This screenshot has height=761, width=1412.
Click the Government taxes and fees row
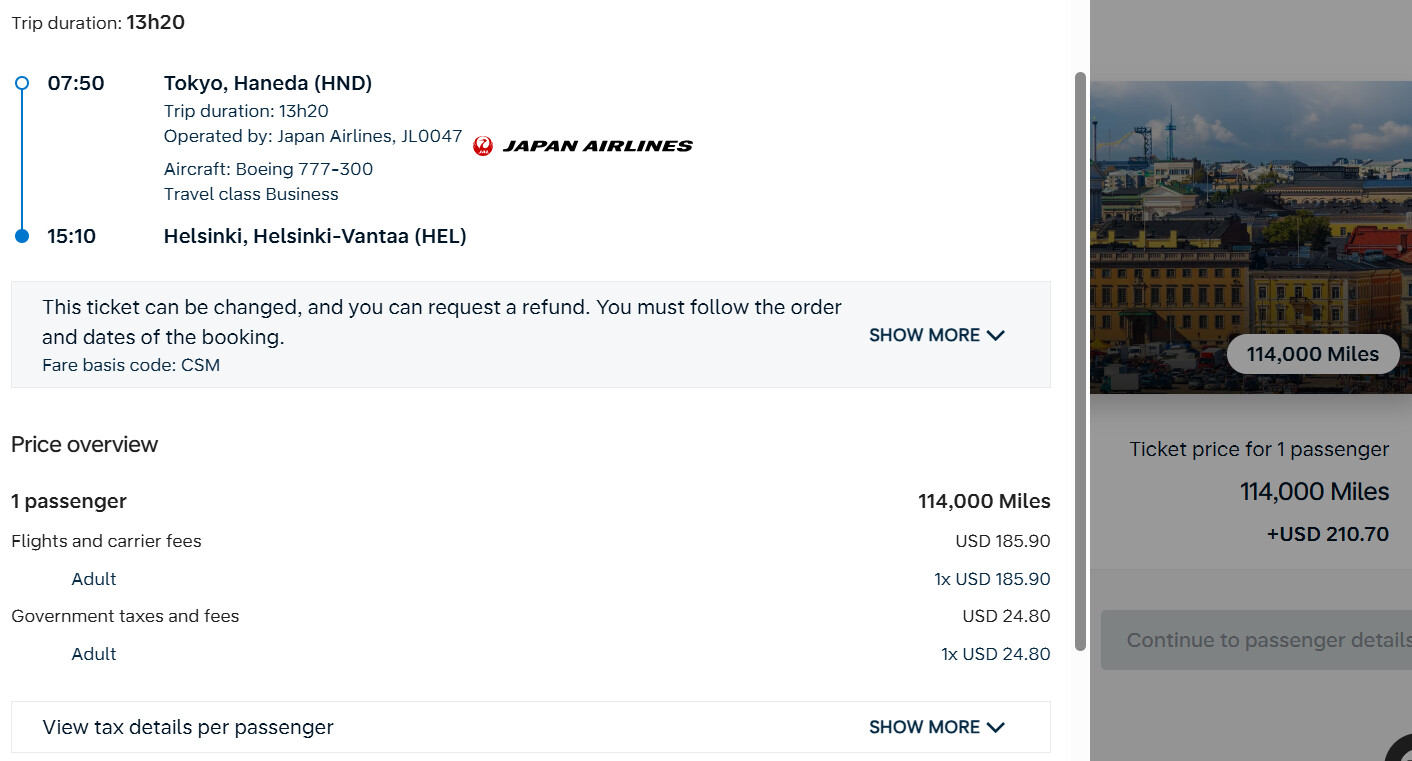[x=125, y=616]
